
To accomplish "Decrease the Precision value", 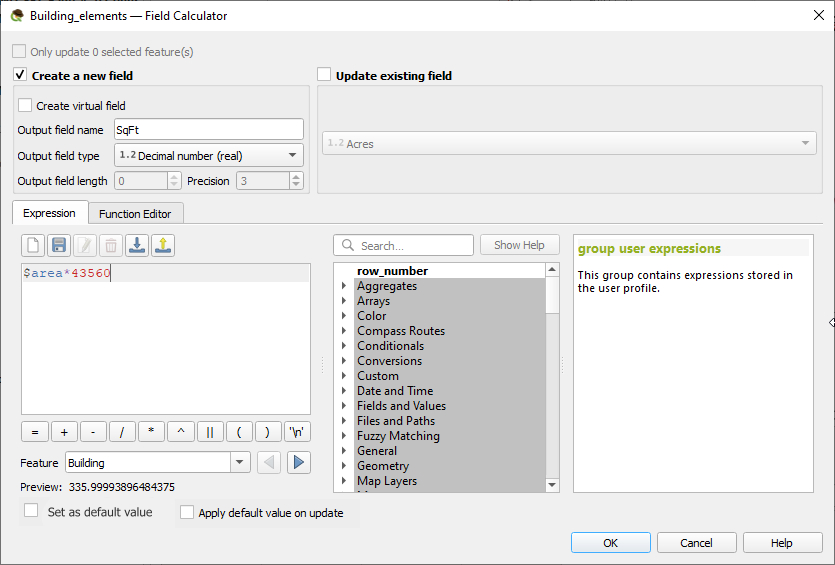I will [297, 185].
